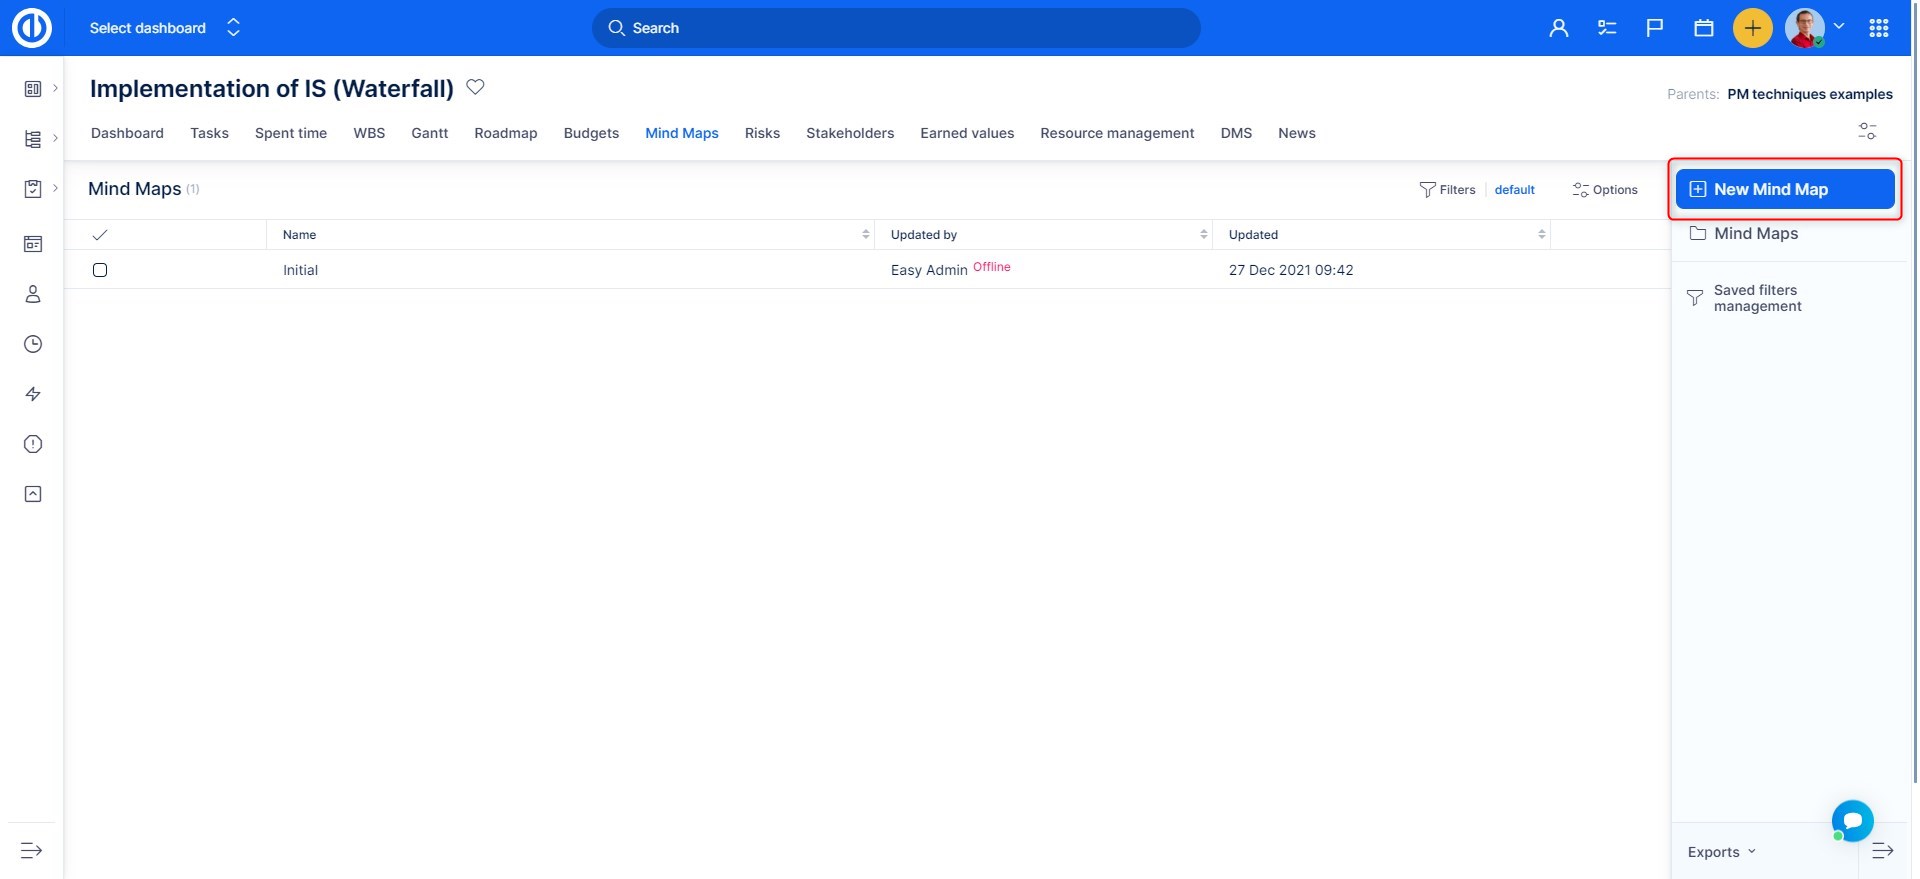Open the apps grid menu icon

(1878, 28)
